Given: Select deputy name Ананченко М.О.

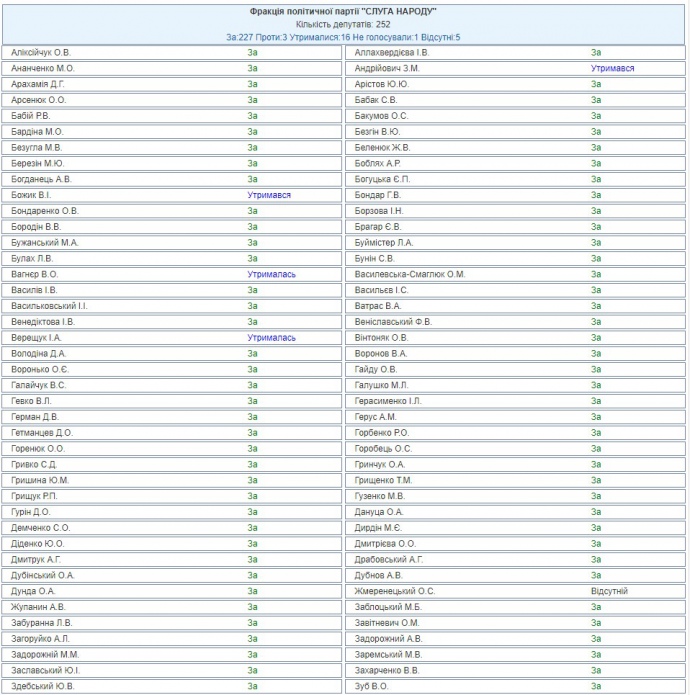Looking at the screenshot, I should pos(43,68).
